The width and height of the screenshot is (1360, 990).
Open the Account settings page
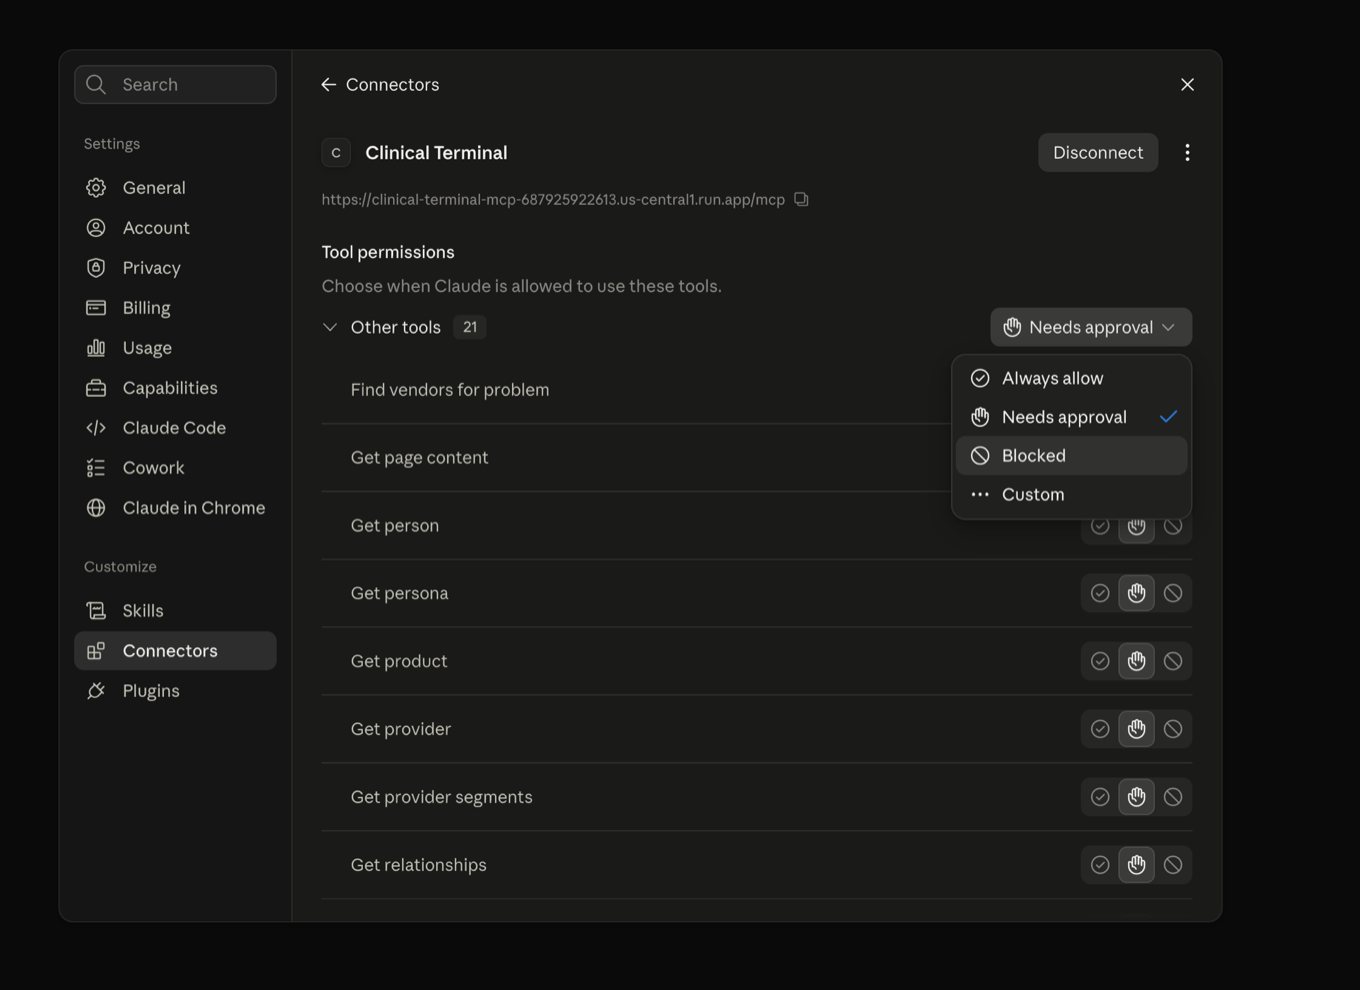point(175,227)
